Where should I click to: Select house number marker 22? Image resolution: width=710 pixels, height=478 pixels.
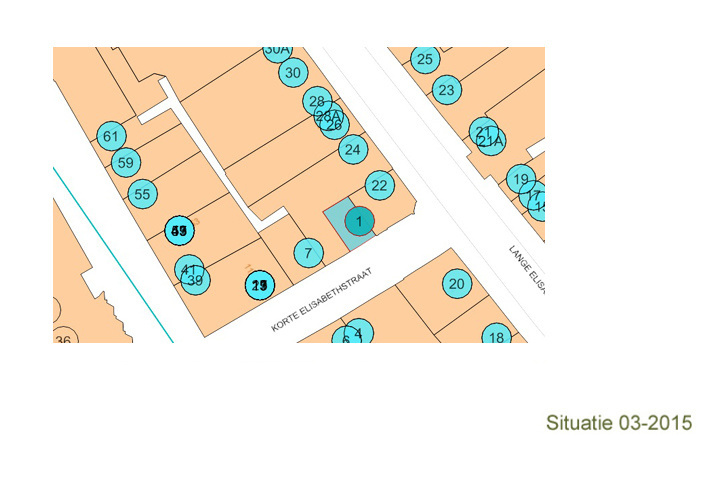(378, 185)
